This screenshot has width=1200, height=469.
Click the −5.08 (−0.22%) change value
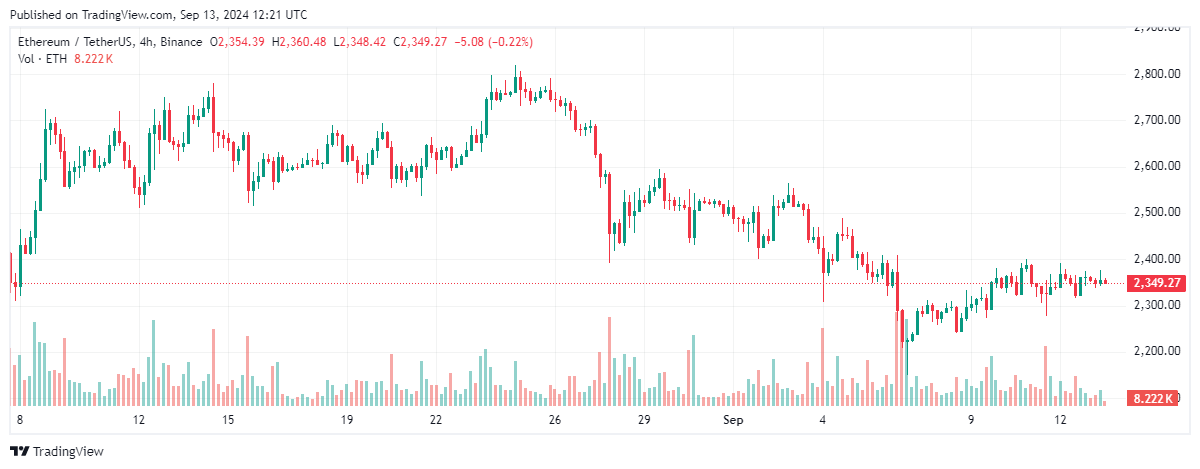coord(493,42)
